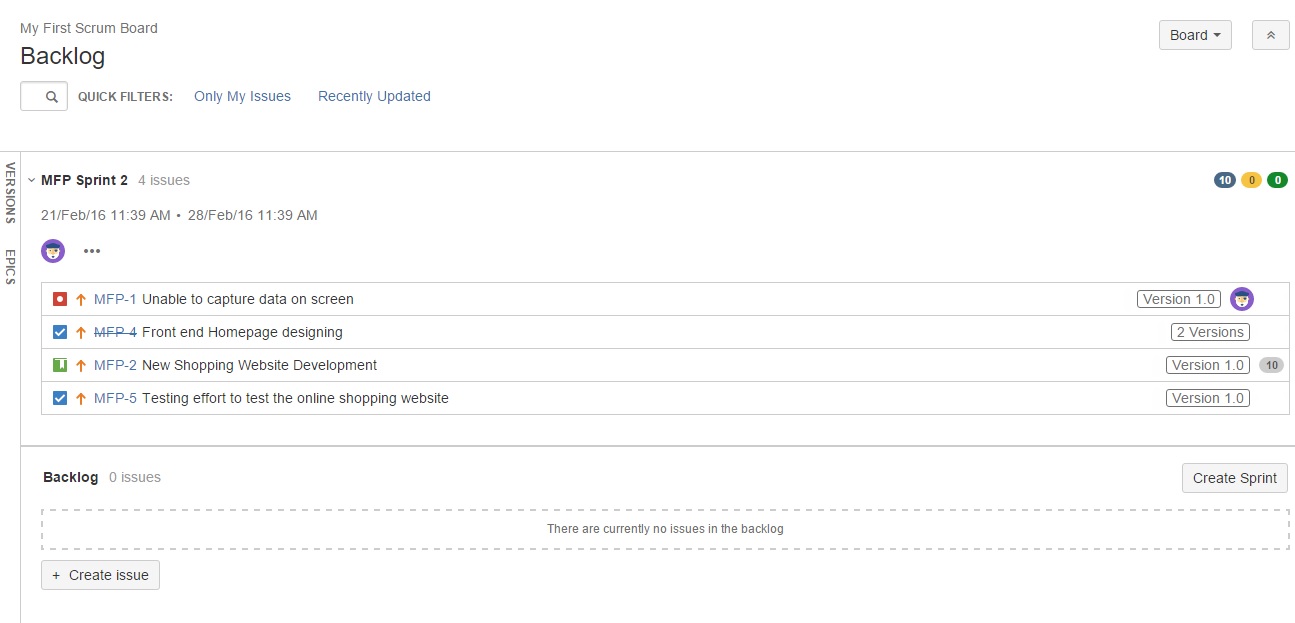Image resolution: width=1295 pixels, height=623 pixels.
Task: Open the Versions side panel
Action: pos(11,193)
